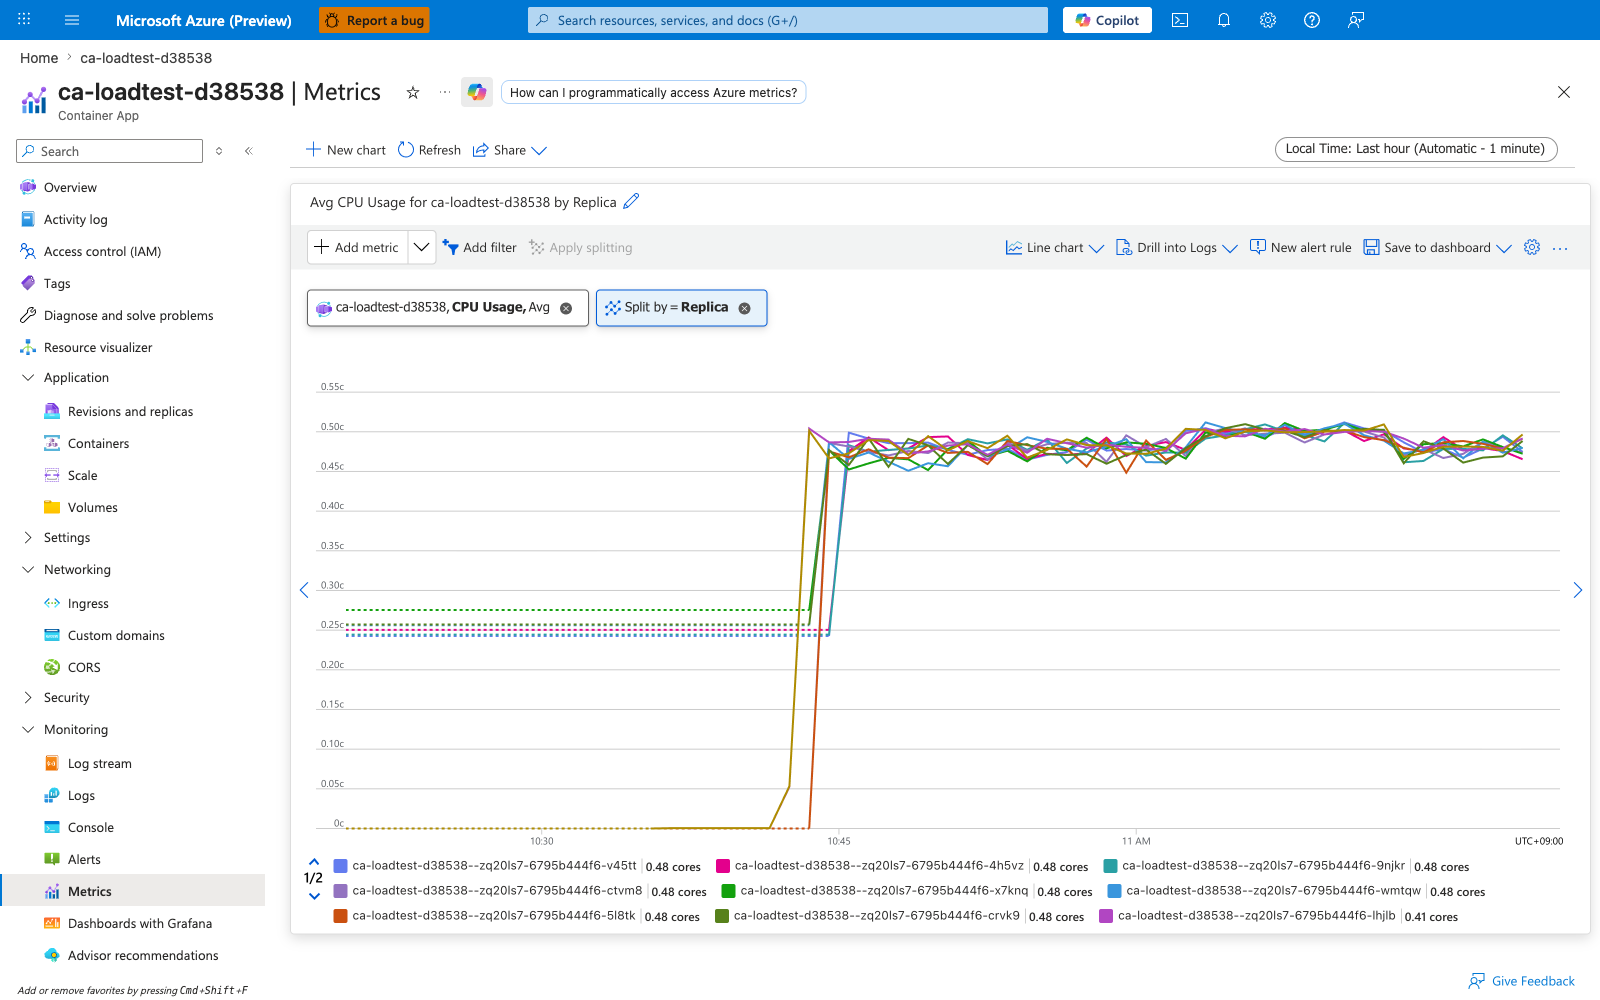
Task: Open the notifications bell
Action: click(x=1224, y=20)
